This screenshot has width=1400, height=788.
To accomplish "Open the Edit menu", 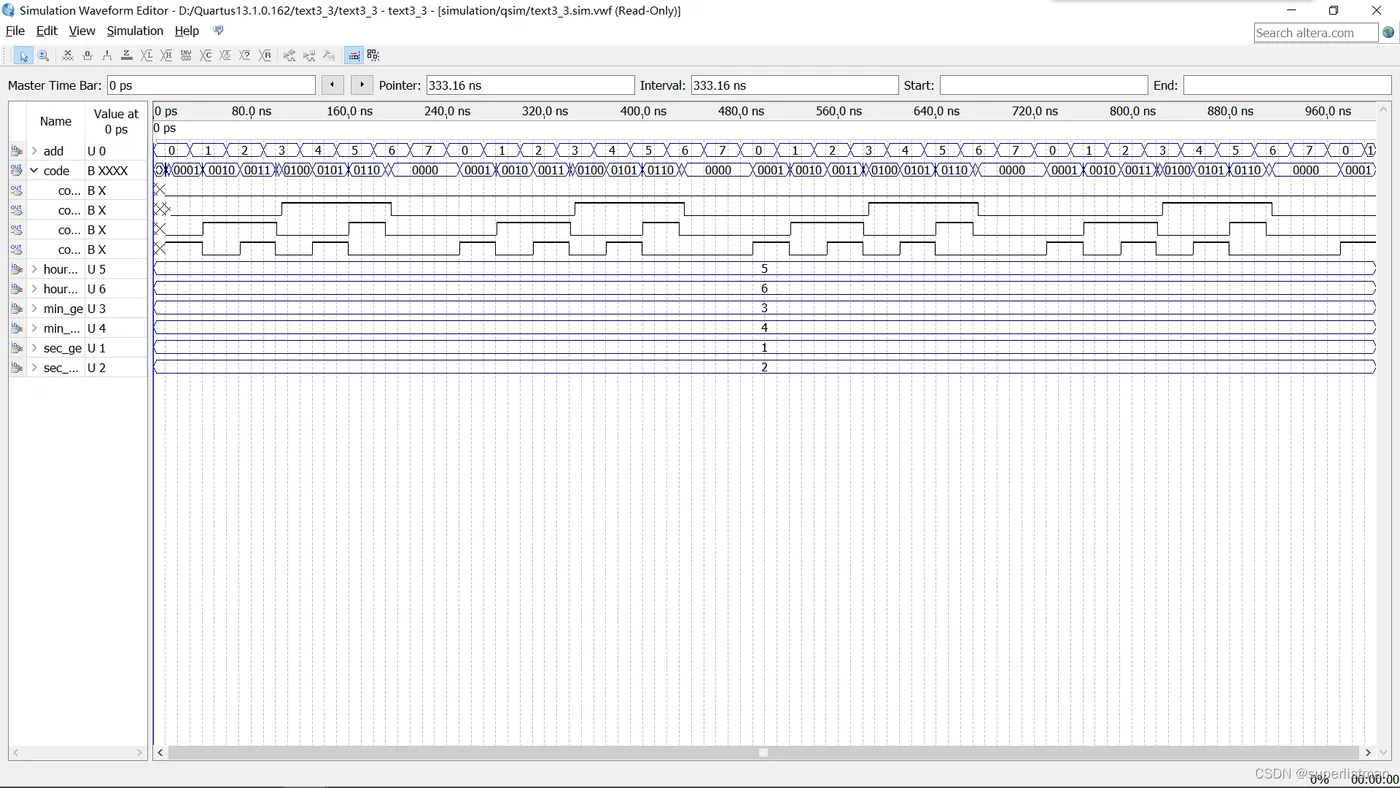I will point(46,31).
